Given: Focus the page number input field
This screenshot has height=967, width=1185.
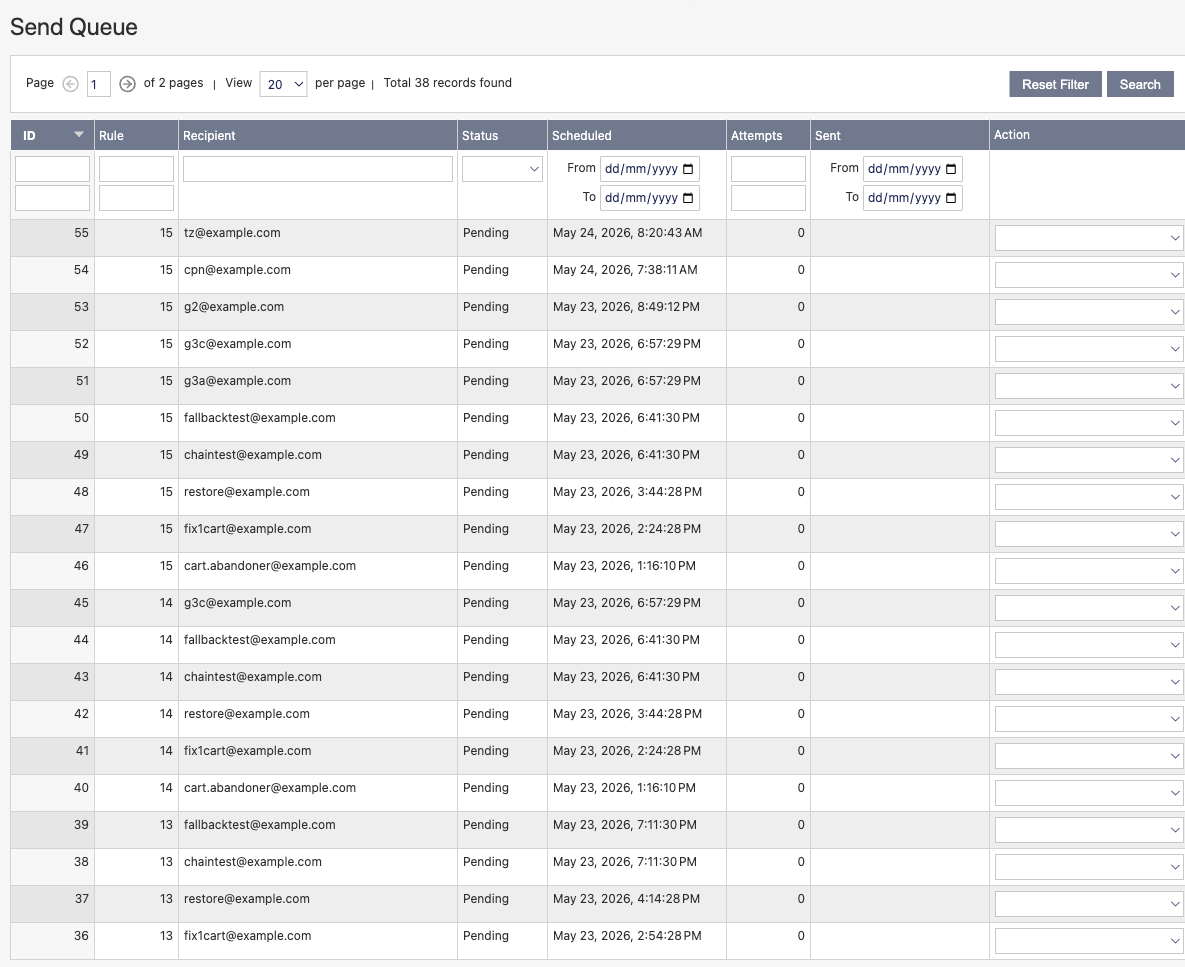Looking at the screenshot, I should coord(99,84).
